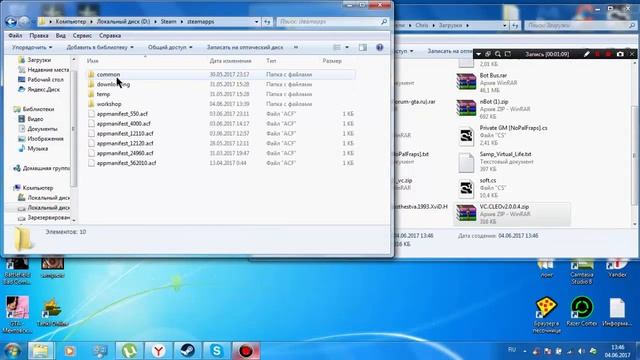Toggle the preview pane icon
This screenshot has width=640, height=360.
tap(362, 47)
